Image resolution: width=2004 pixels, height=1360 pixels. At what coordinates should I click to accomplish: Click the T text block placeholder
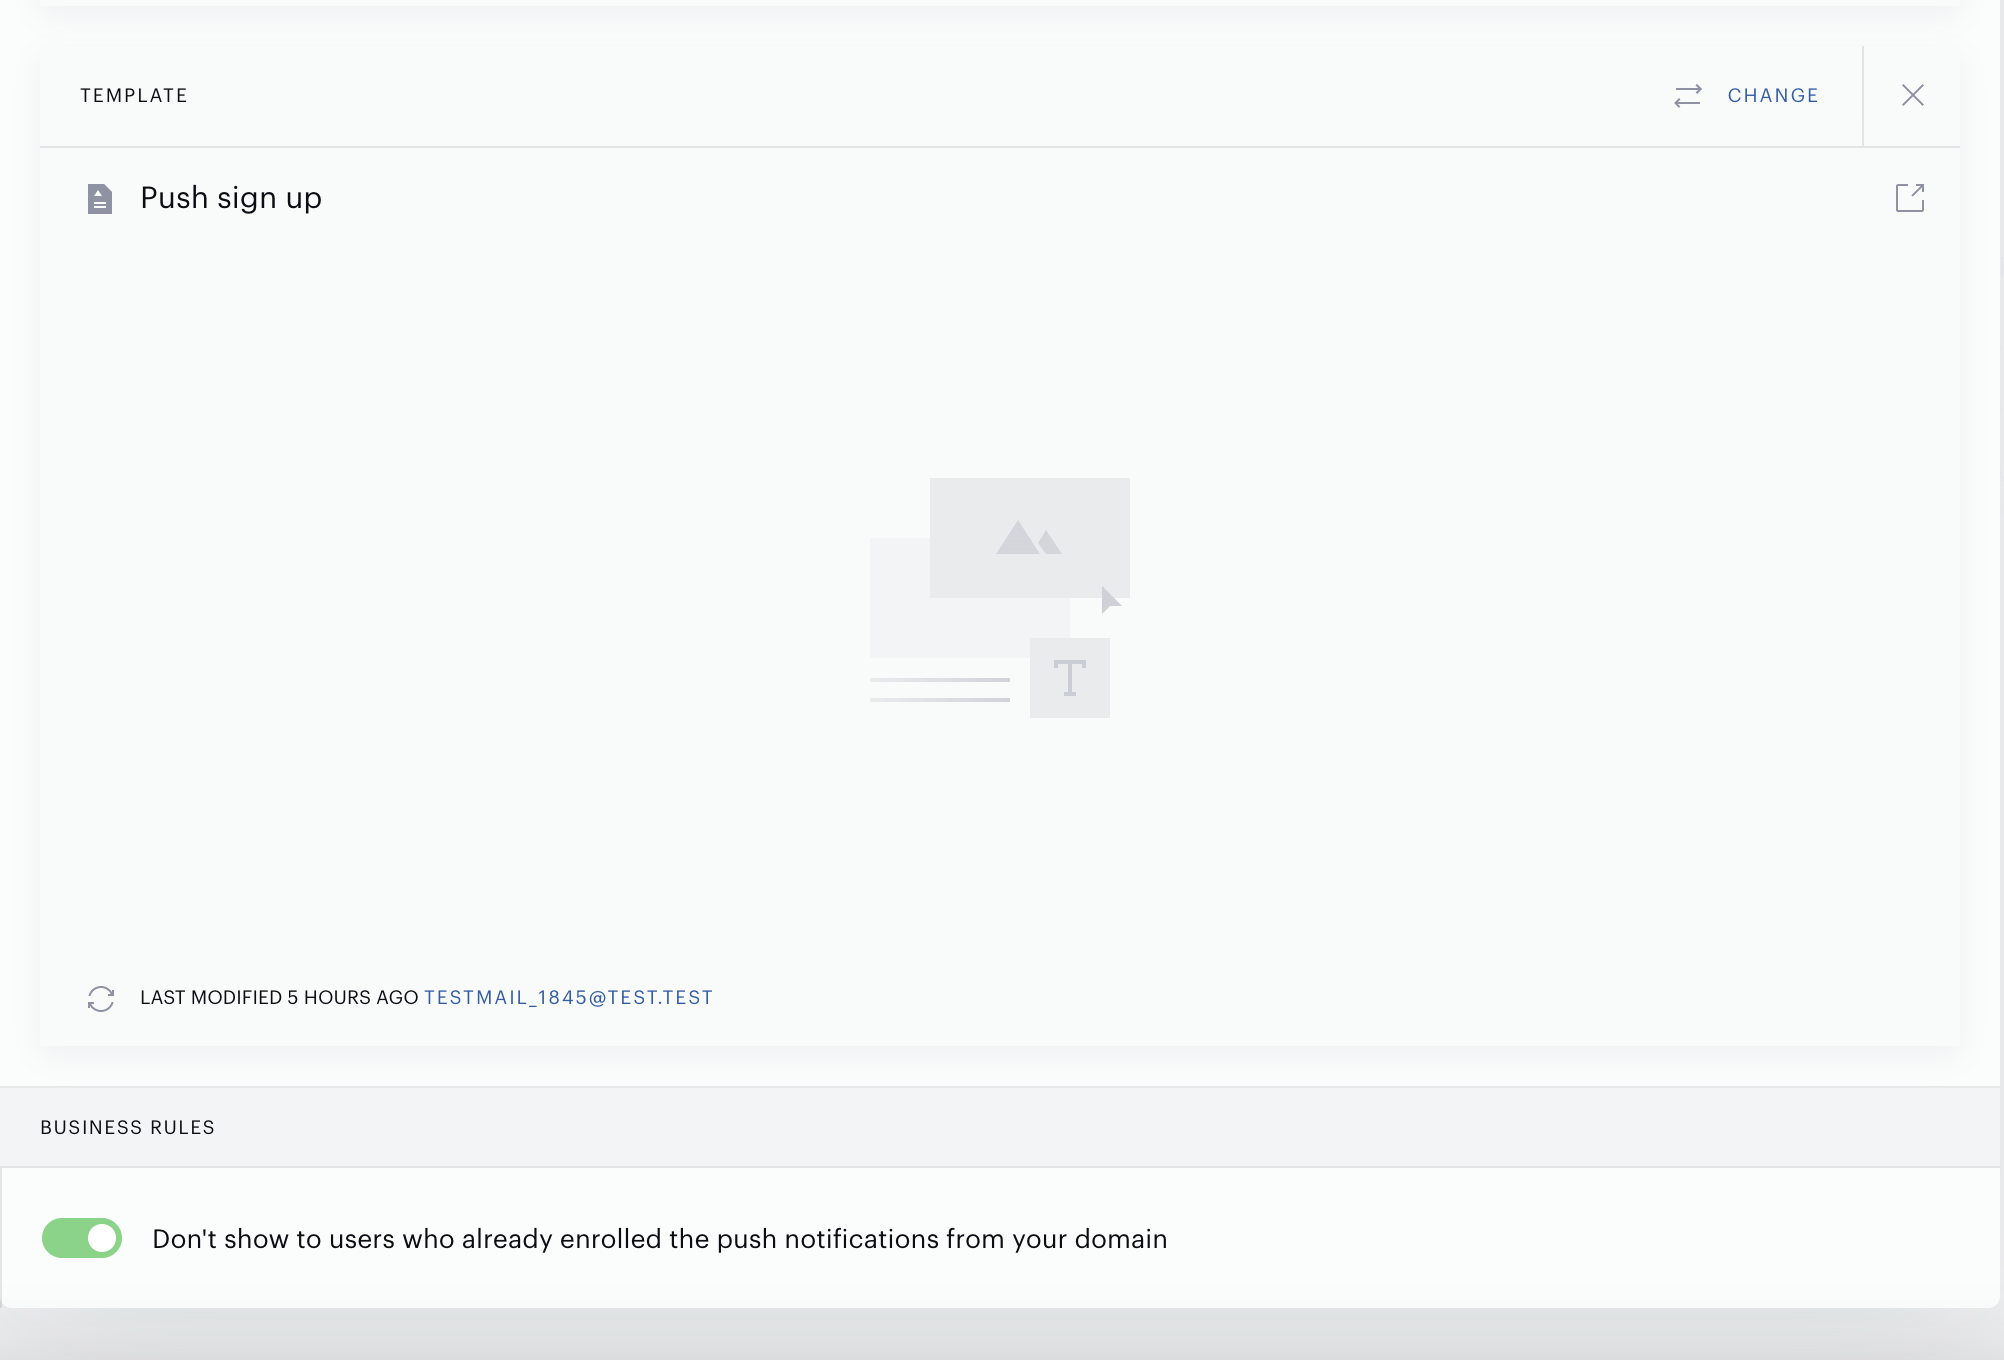pos(1070,678)
